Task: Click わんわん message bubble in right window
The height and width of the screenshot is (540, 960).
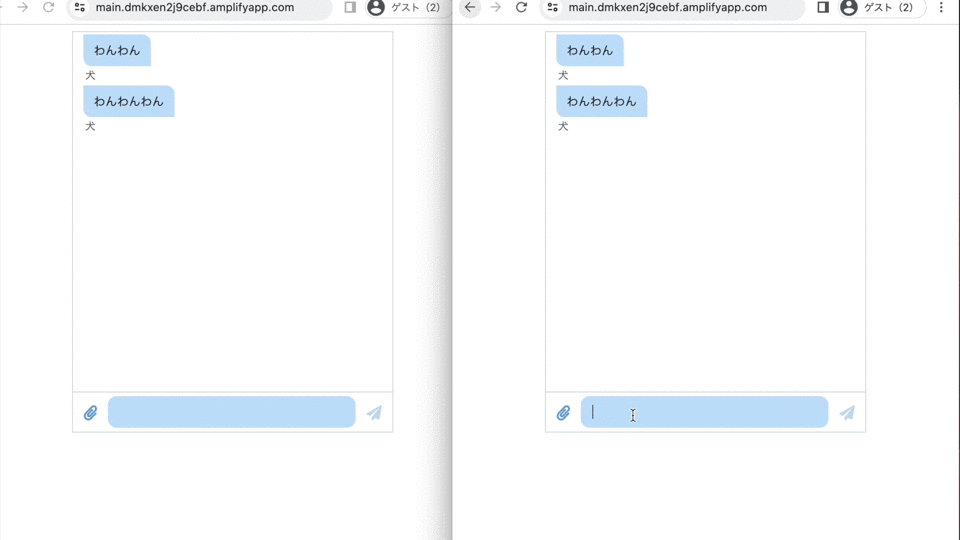Action: coord(590,50)
